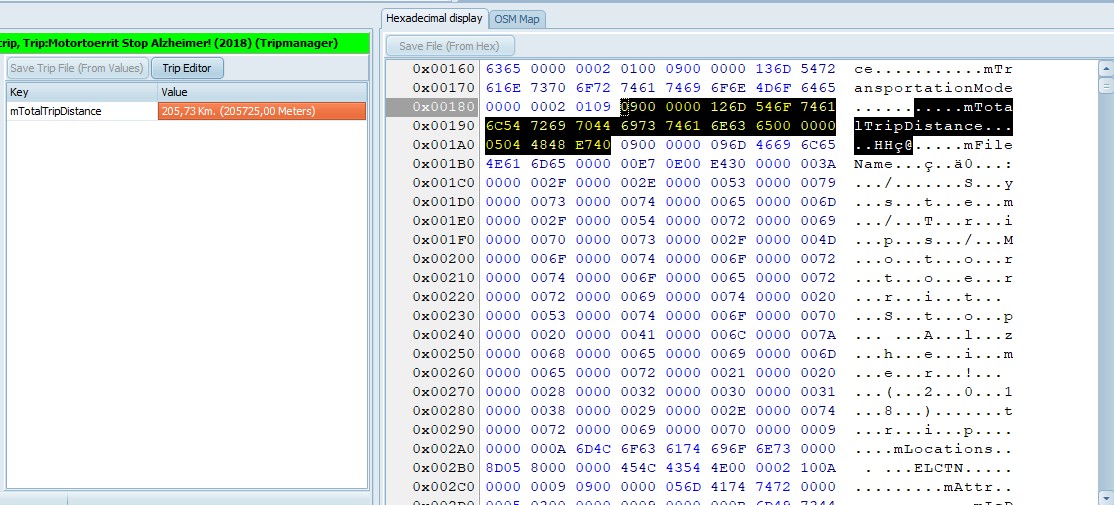Viewport: 1114px width, 505px height.
Task: Click the Value column header
Action: pos(260,92)
